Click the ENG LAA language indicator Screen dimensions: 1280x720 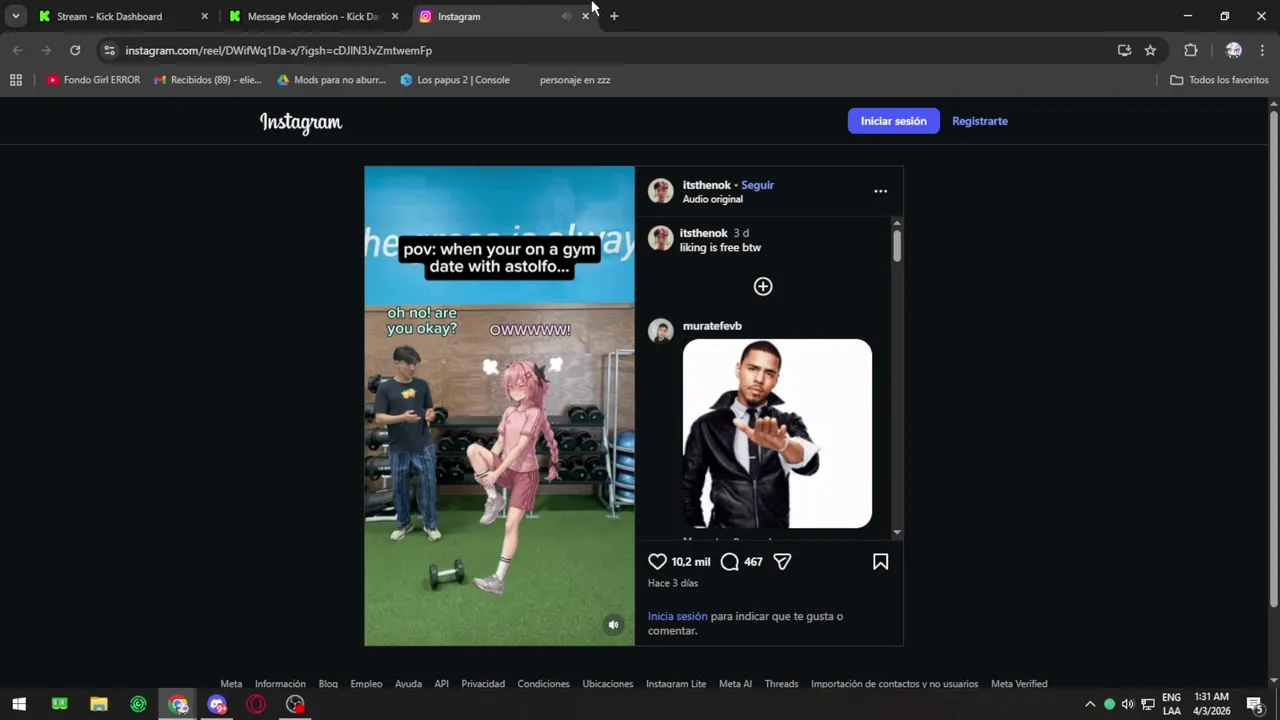point(1171,704)
